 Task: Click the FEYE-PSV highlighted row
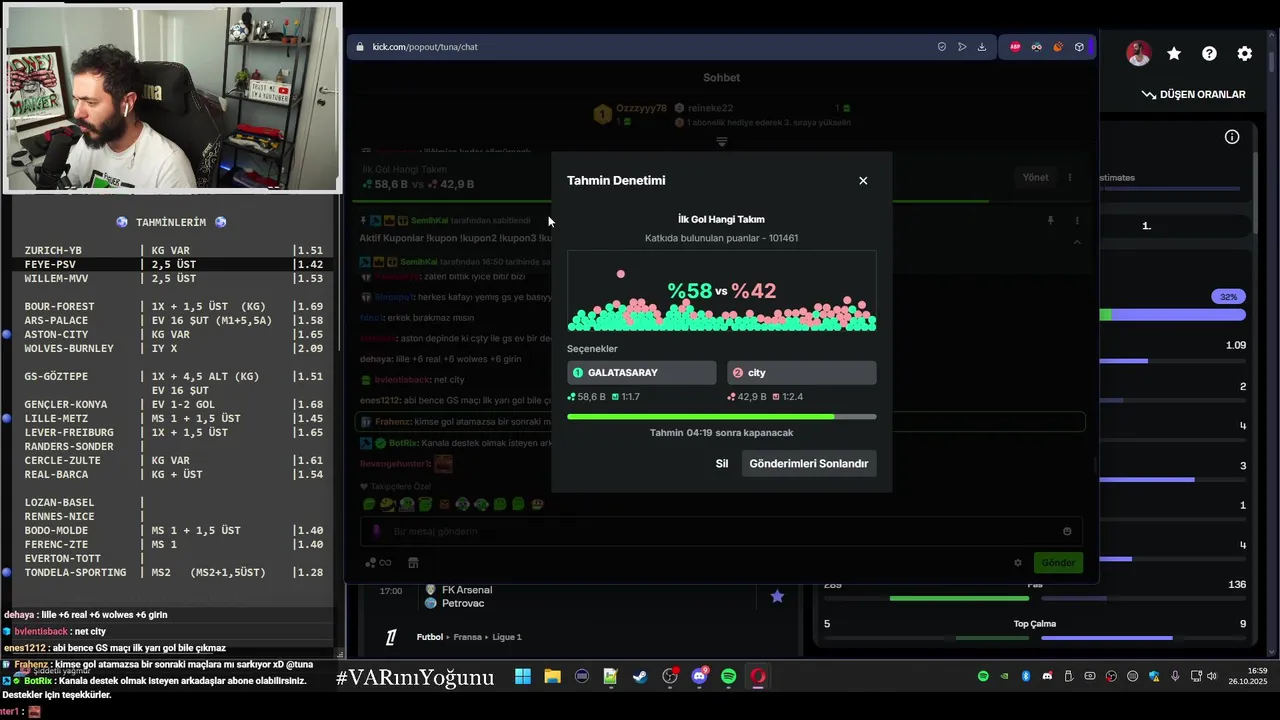[175, 264]
